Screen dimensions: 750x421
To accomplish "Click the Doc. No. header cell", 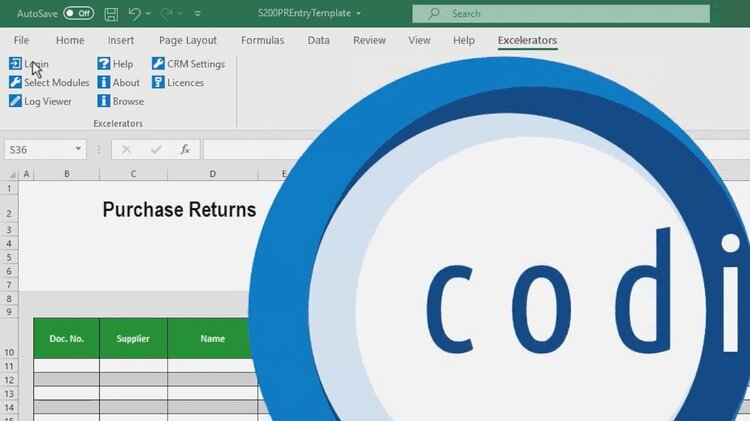I will click(x=66, y=338).
